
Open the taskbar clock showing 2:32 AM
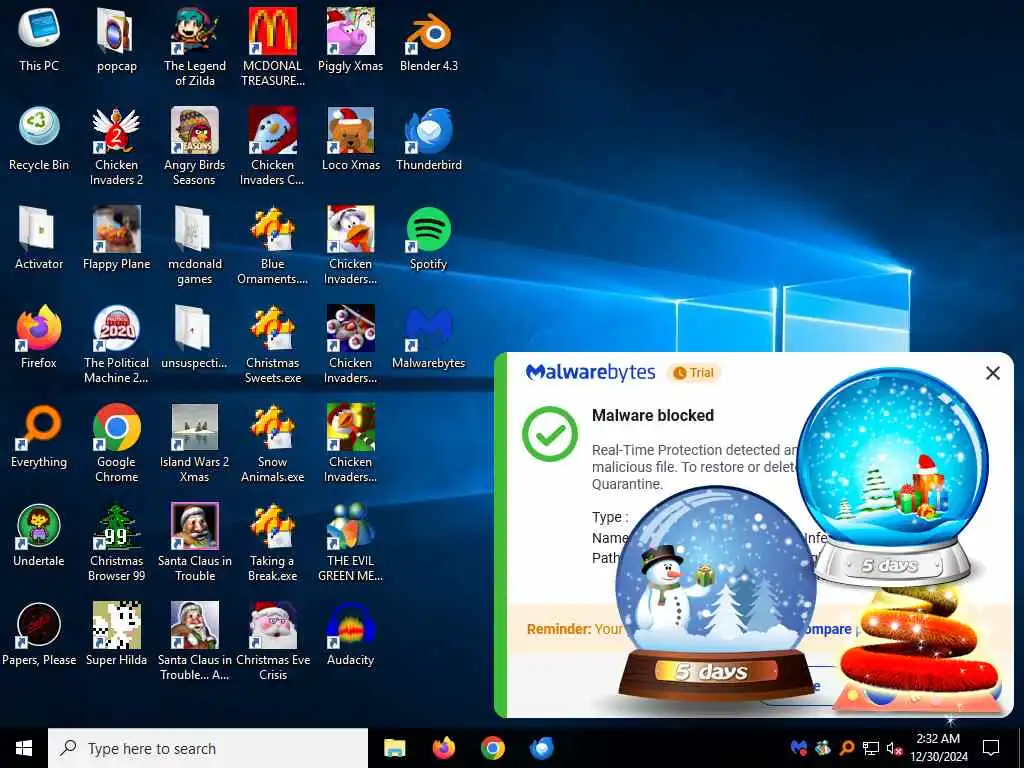tap(938, 748)
